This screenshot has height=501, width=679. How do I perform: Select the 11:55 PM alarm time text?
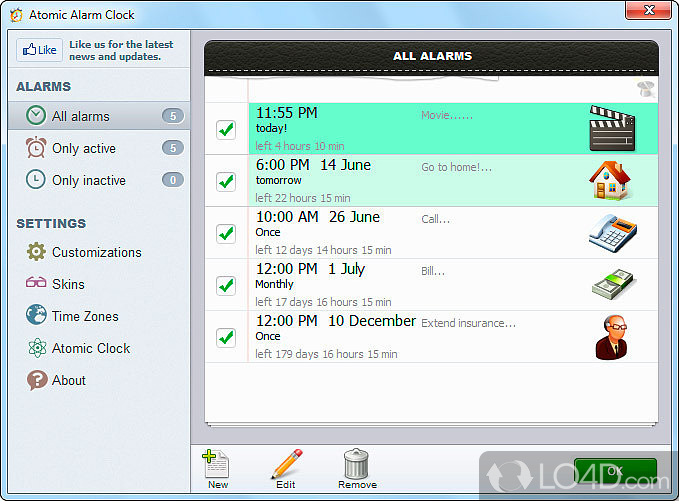click(287, 113)
